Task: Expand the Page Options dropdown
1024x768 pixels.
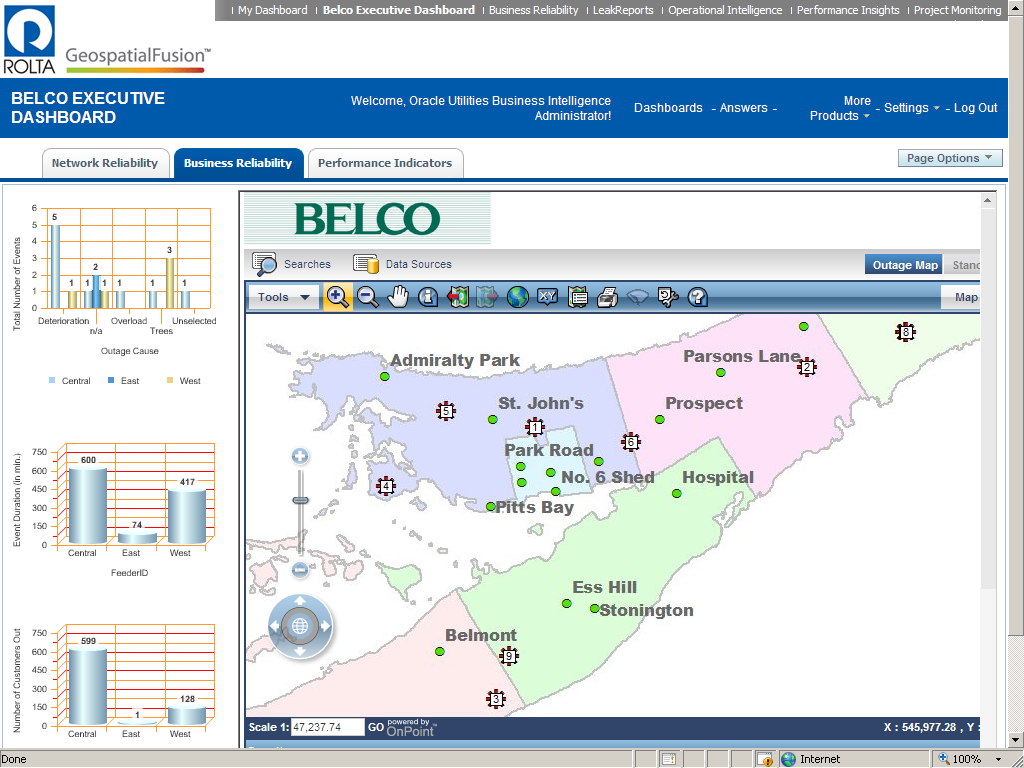Action: pos(950,158)
